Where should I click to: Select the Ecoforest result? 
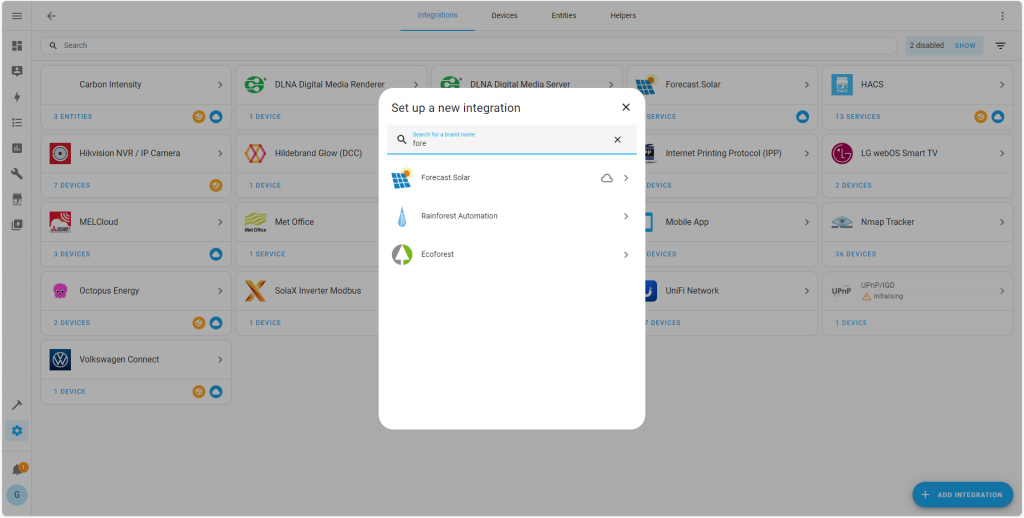511,255
